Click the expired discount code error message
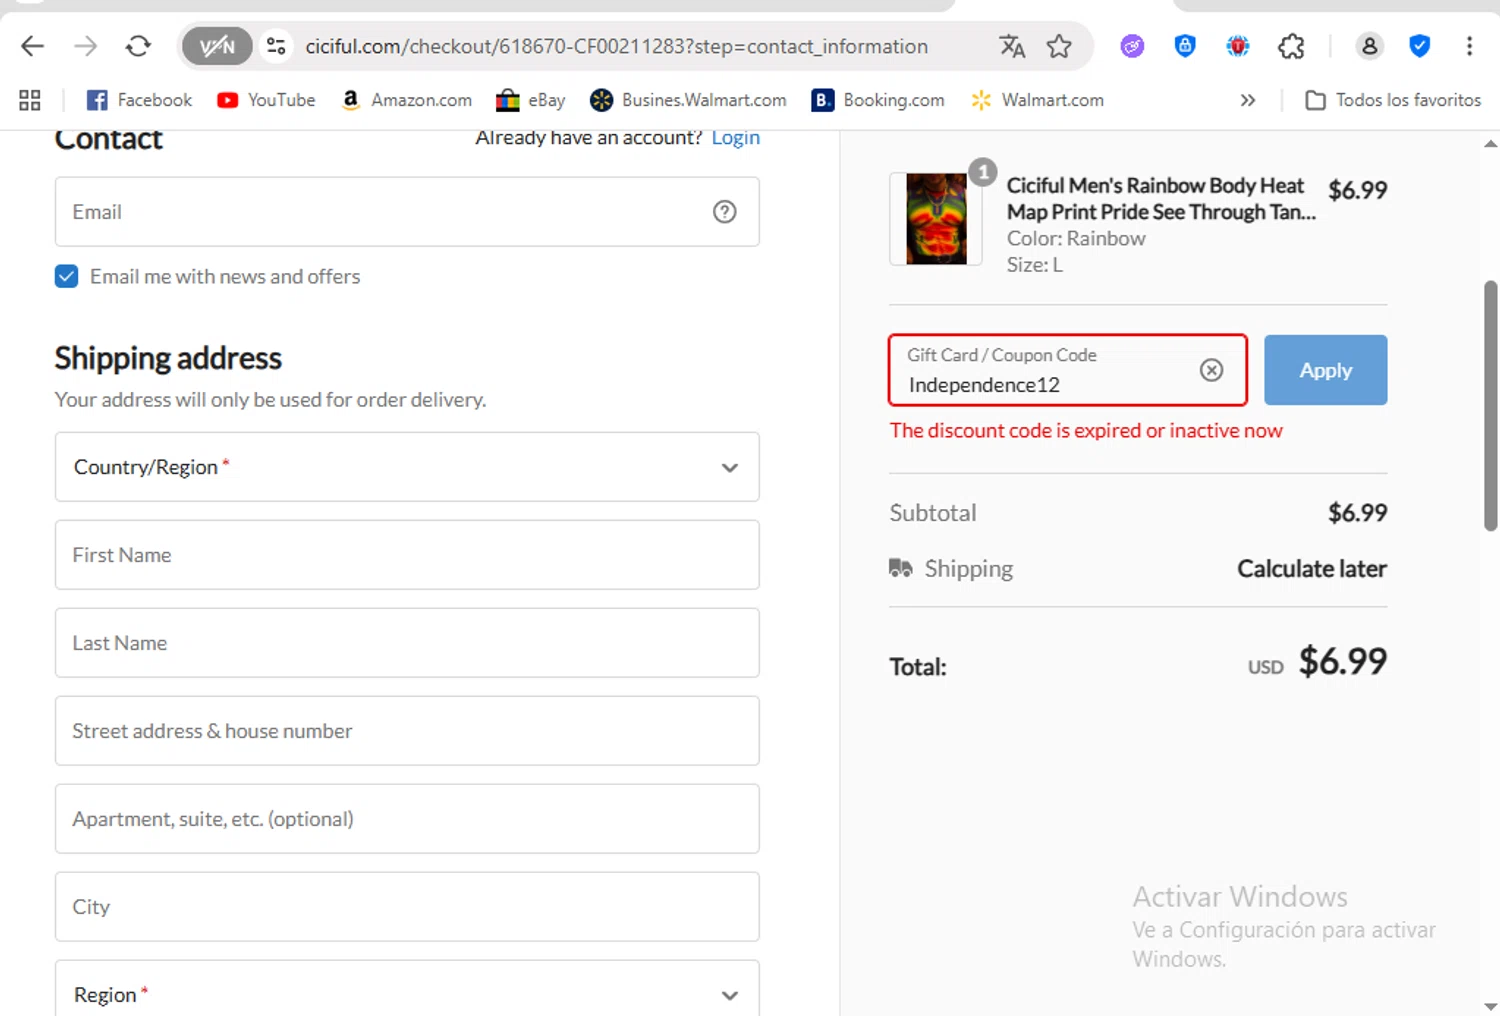The height and width of the screenshot is (1016, 1500). 1086,431
